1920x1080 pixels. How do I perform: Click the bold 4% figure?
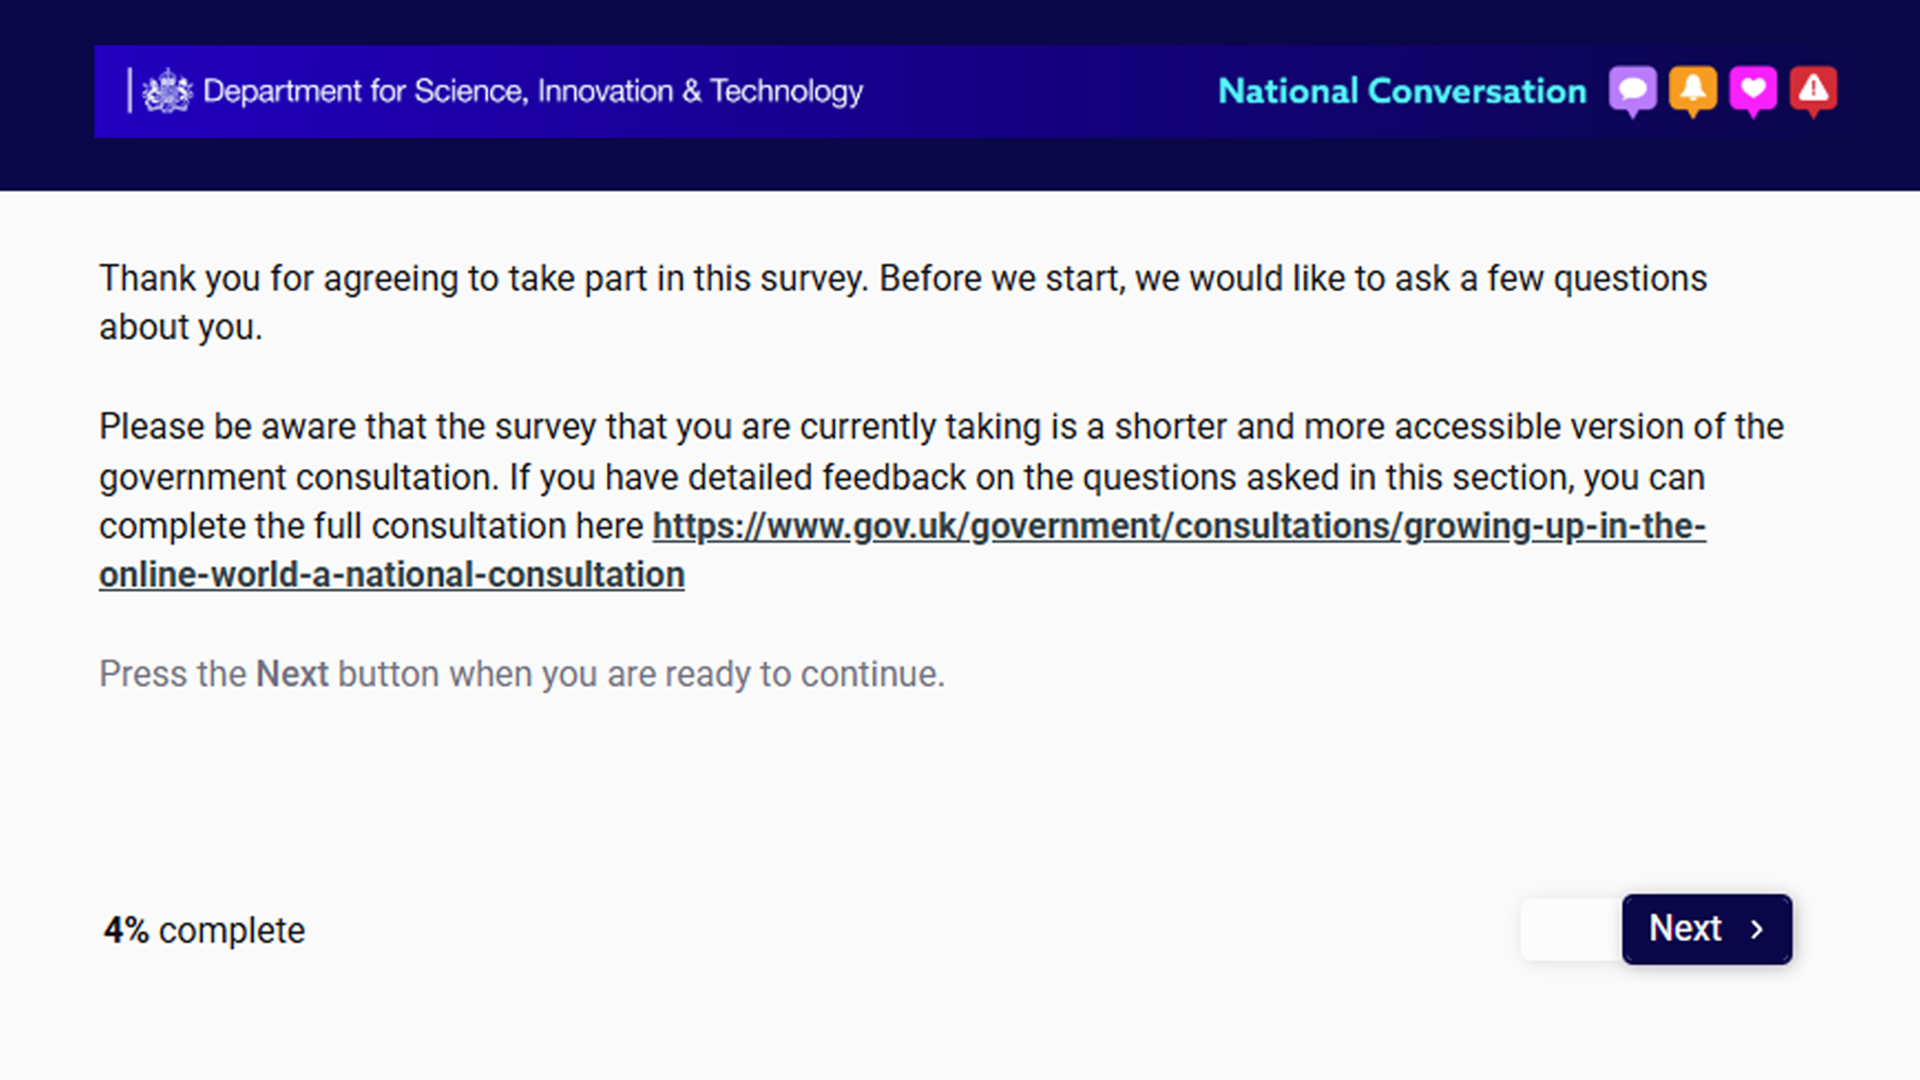pyautogui.click(x=126, y=930)
